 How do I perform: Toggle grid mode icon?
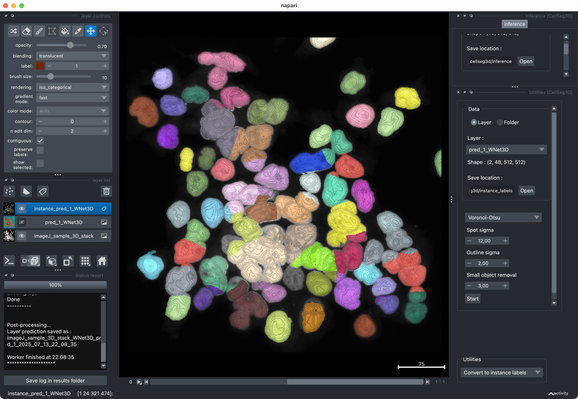point(85,261)
